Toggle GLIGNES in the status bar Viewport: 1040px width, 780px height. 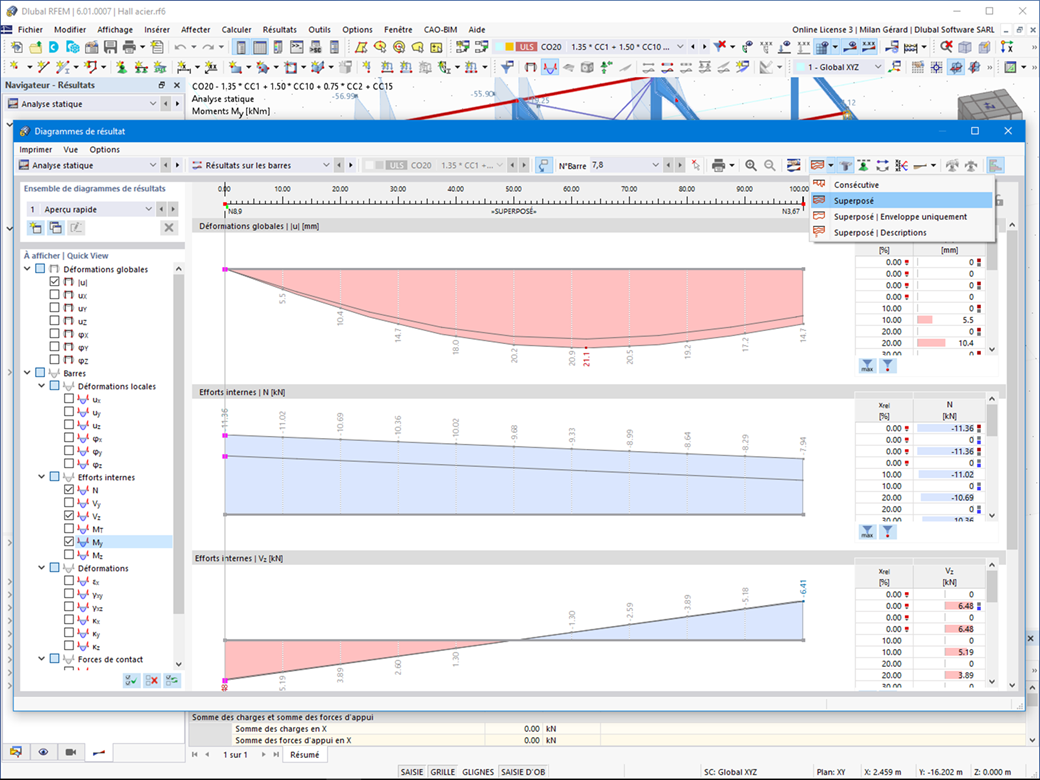(x=478, y=772)
